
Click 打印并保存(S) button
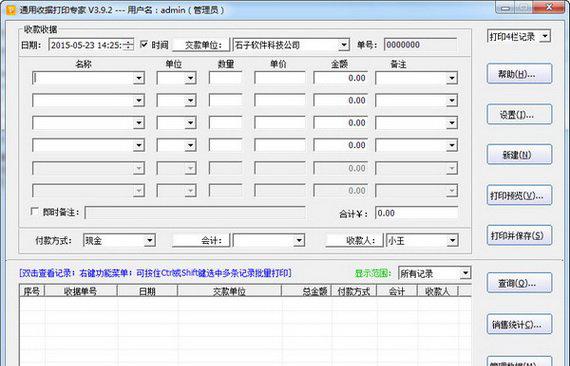click(519, 236)
